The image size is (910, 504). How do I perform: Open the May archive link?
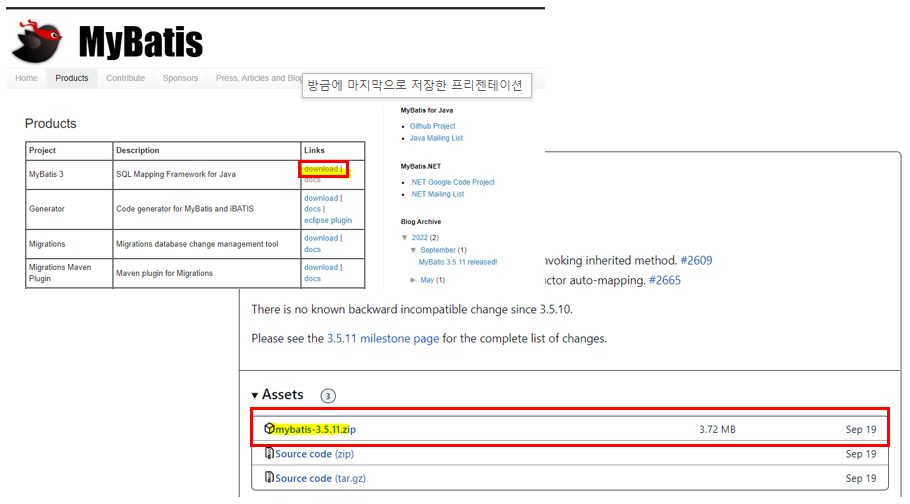pos(427,280)
